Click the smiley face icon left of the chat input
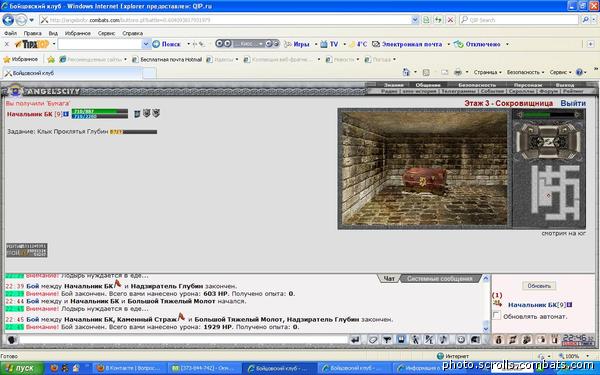Screen dimensions: 600x375 click(x=11, y=339)
